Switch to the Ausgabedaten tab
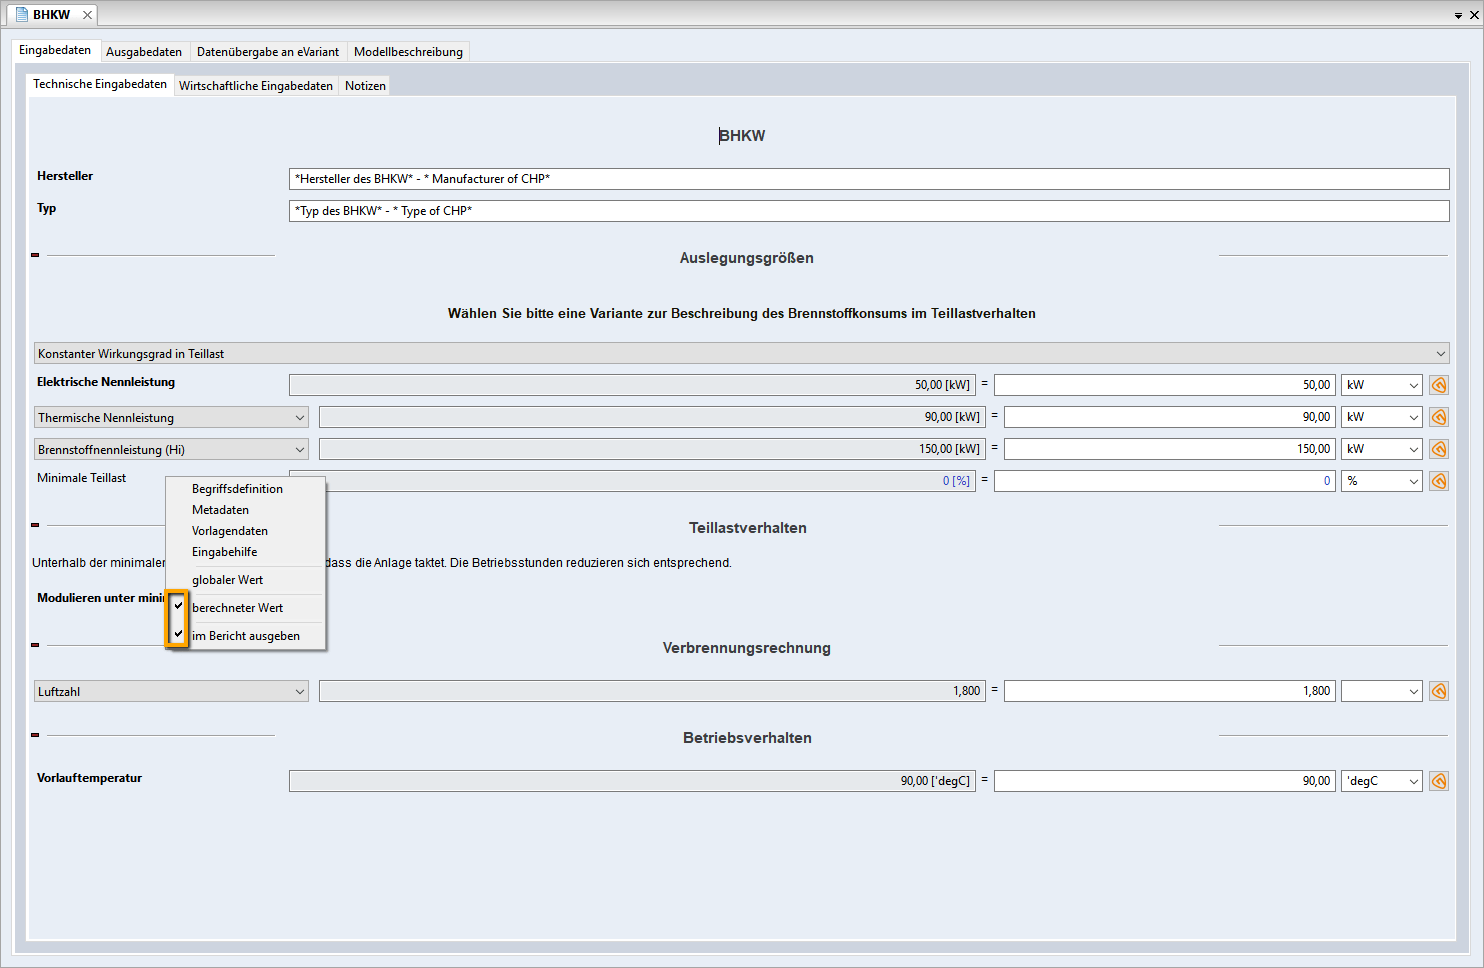 (144, 52)
